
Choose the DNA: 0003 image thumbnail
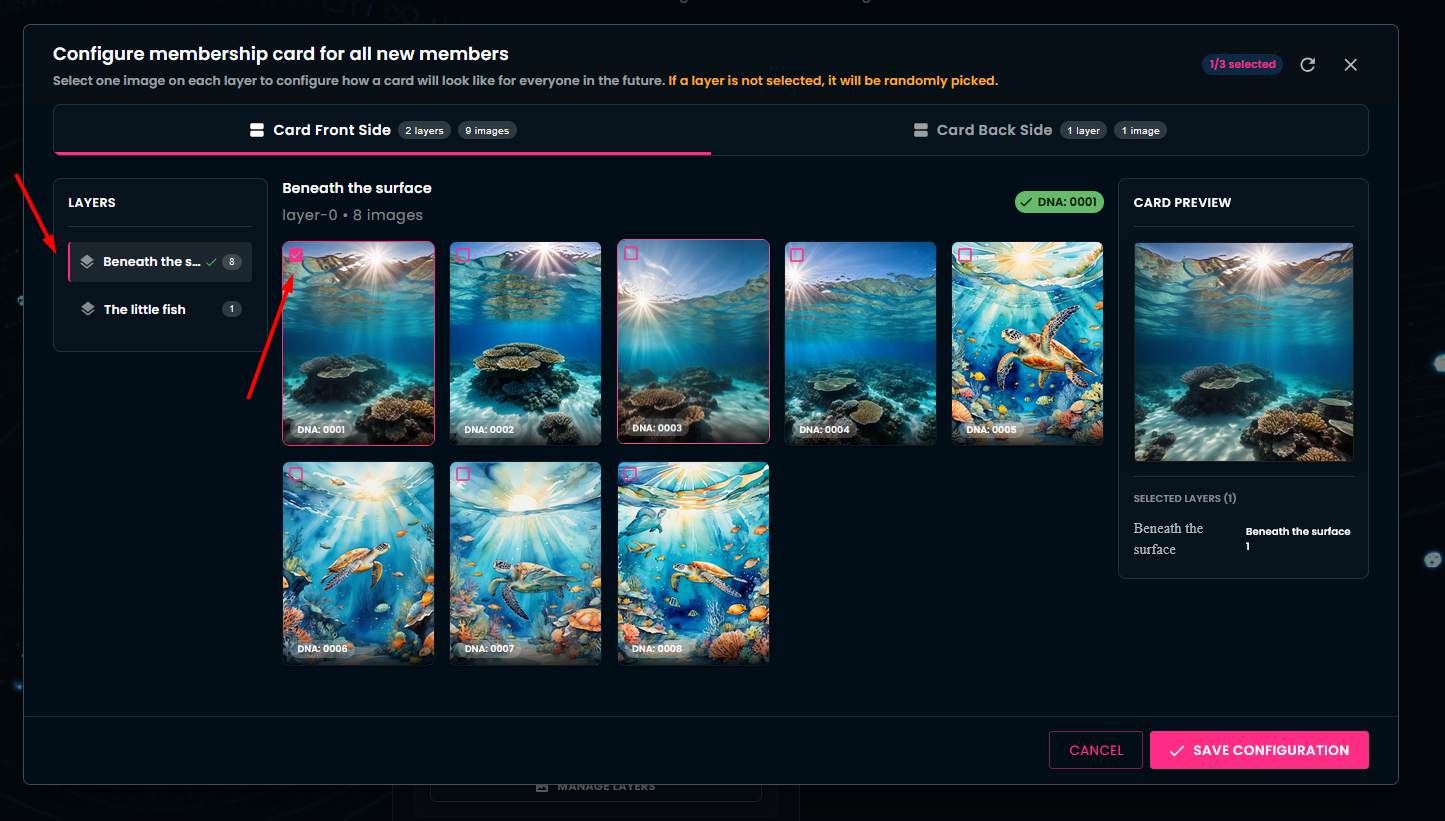693,341
